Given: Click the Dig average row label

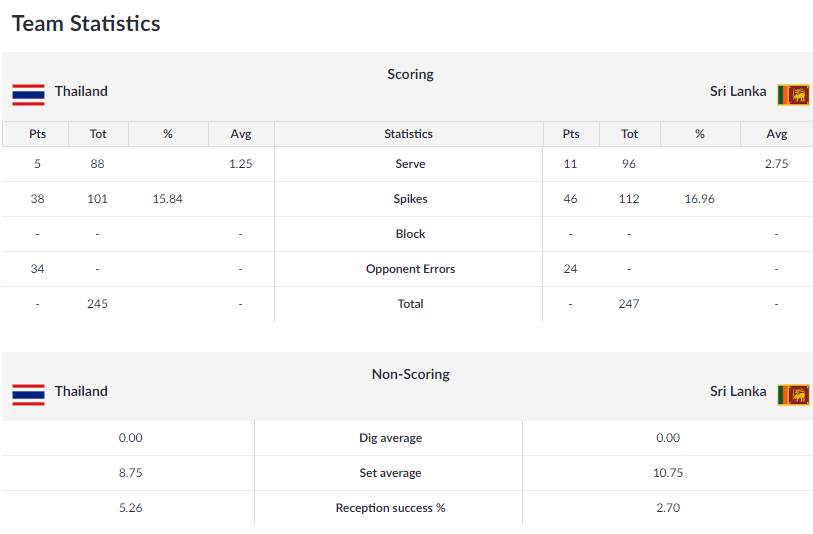Looking at the screenshot, I should 390,438.
